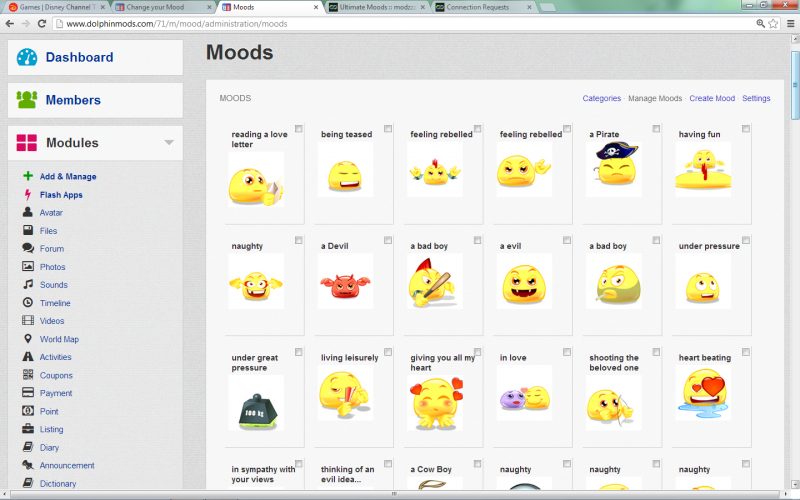This screenshot has height=500, width=800.
Task: Click the Coupons QR code icon
Action: click(28, 374)
